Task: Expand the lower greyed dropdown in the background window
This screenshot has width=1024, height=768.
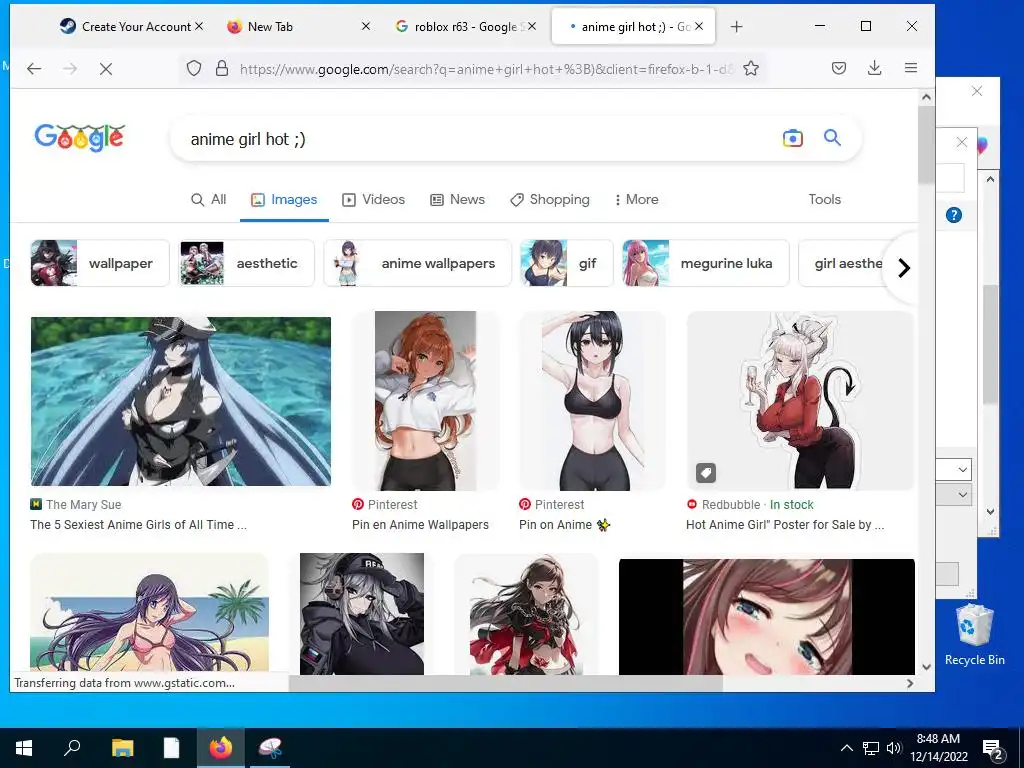Action: pyautogui.click(x=963, y=494)
